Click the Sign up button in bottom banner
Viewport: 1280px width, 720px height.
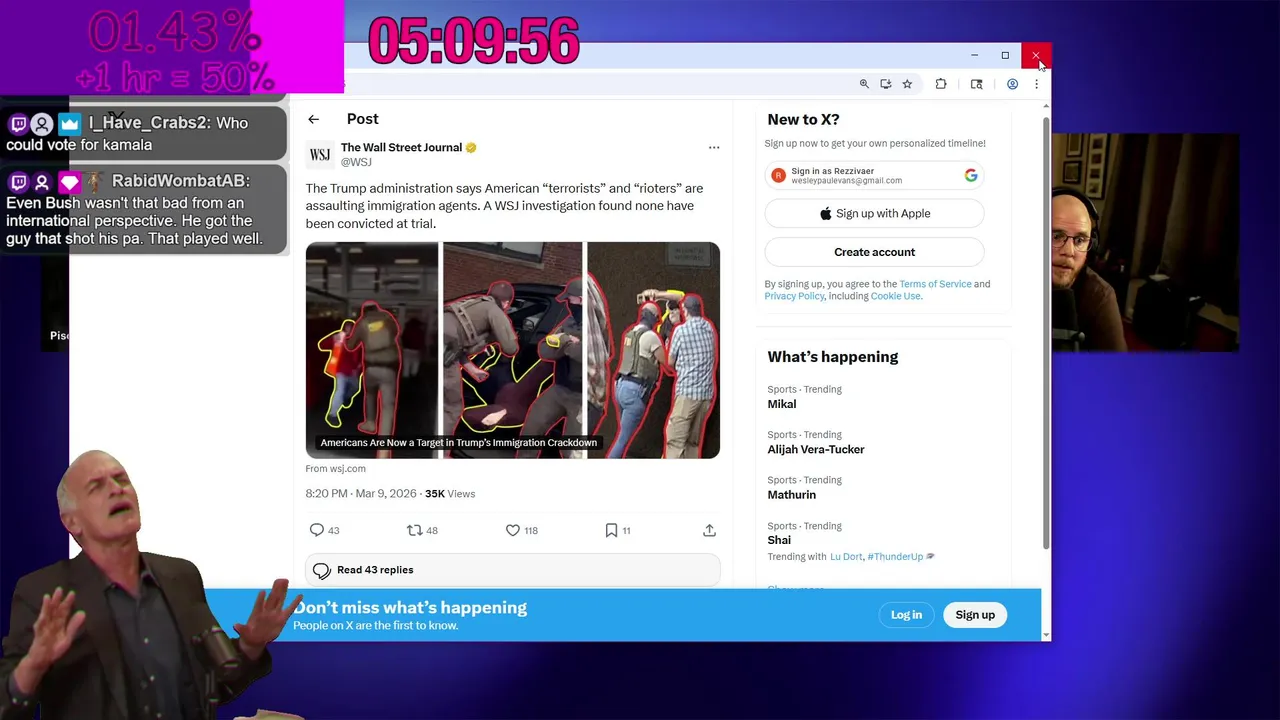(x=975, y=615)
